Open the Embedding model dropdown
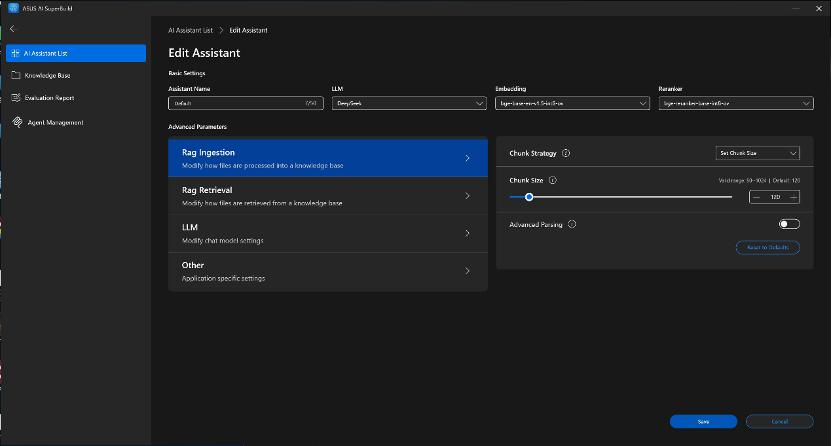The image size is (832, 446). (572, 103)
